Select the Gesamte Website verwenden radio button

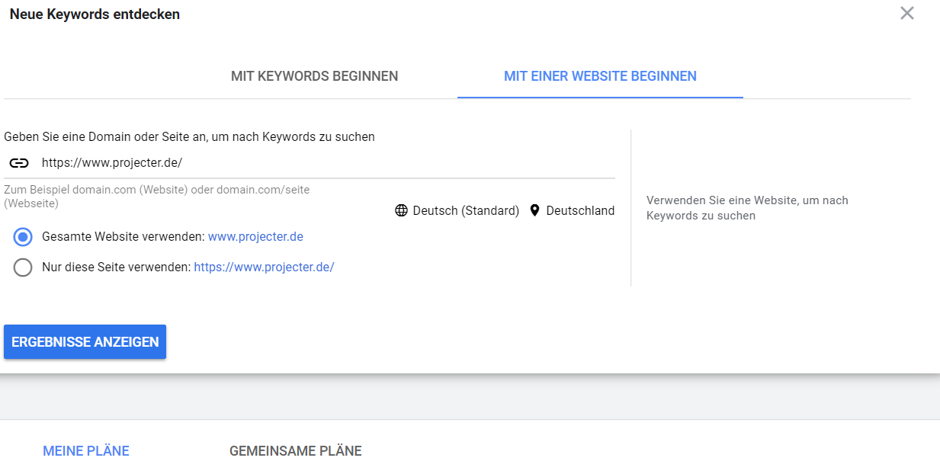[x=23, y=237]
